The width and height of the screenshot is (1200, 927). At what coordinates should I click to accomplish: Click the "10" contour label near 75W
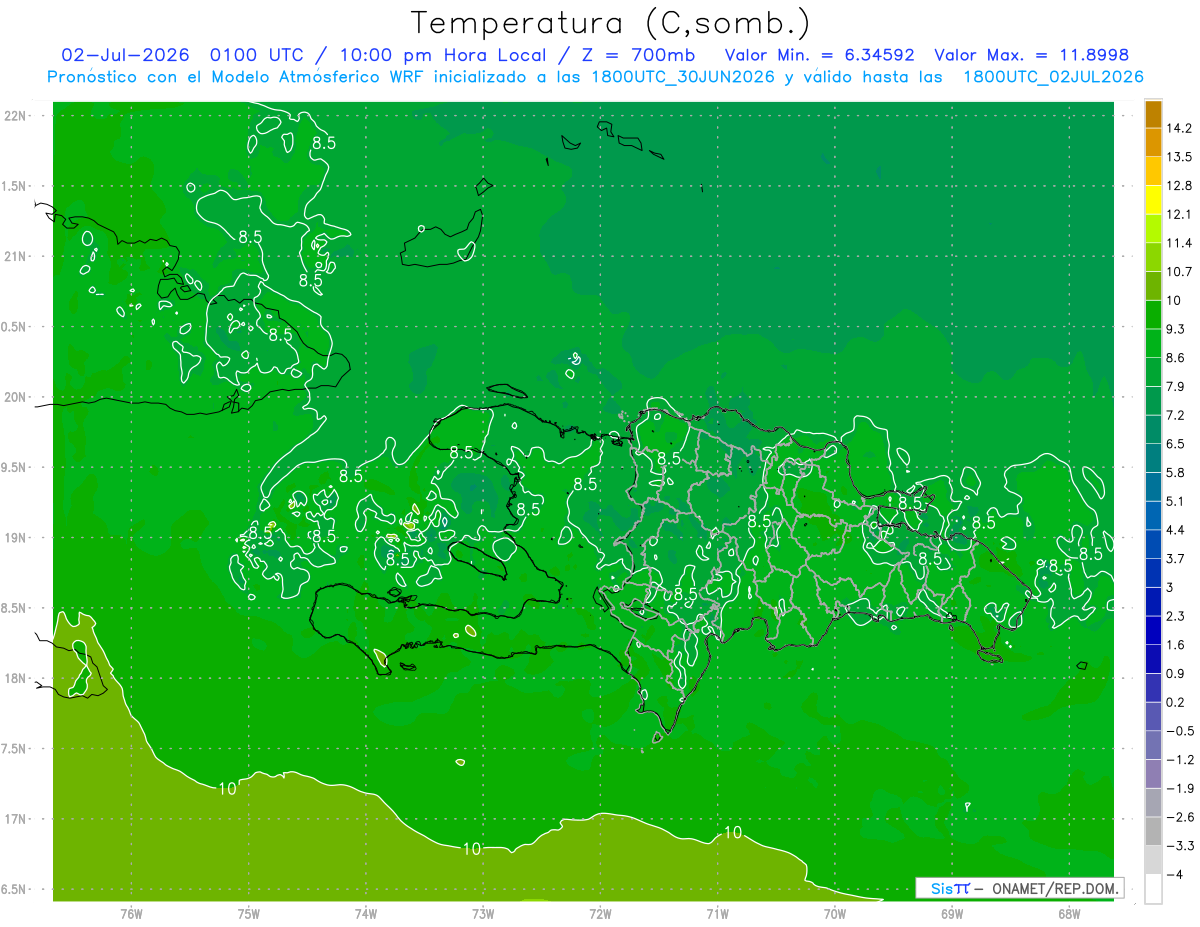tap(227, 789)
